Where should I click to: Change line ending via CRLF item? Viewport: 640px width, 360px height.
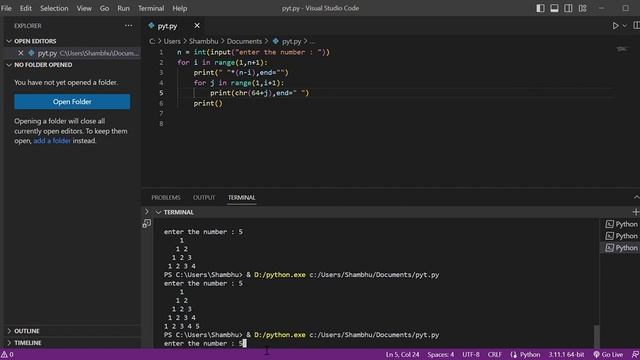(495, 355)
